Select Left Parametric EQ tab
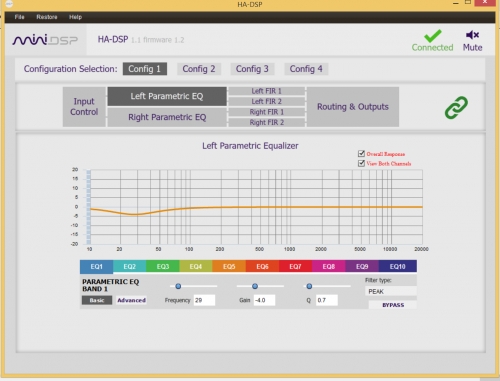Image resolution: width=500 pixels, height=381 pixels. coord(167,96)
